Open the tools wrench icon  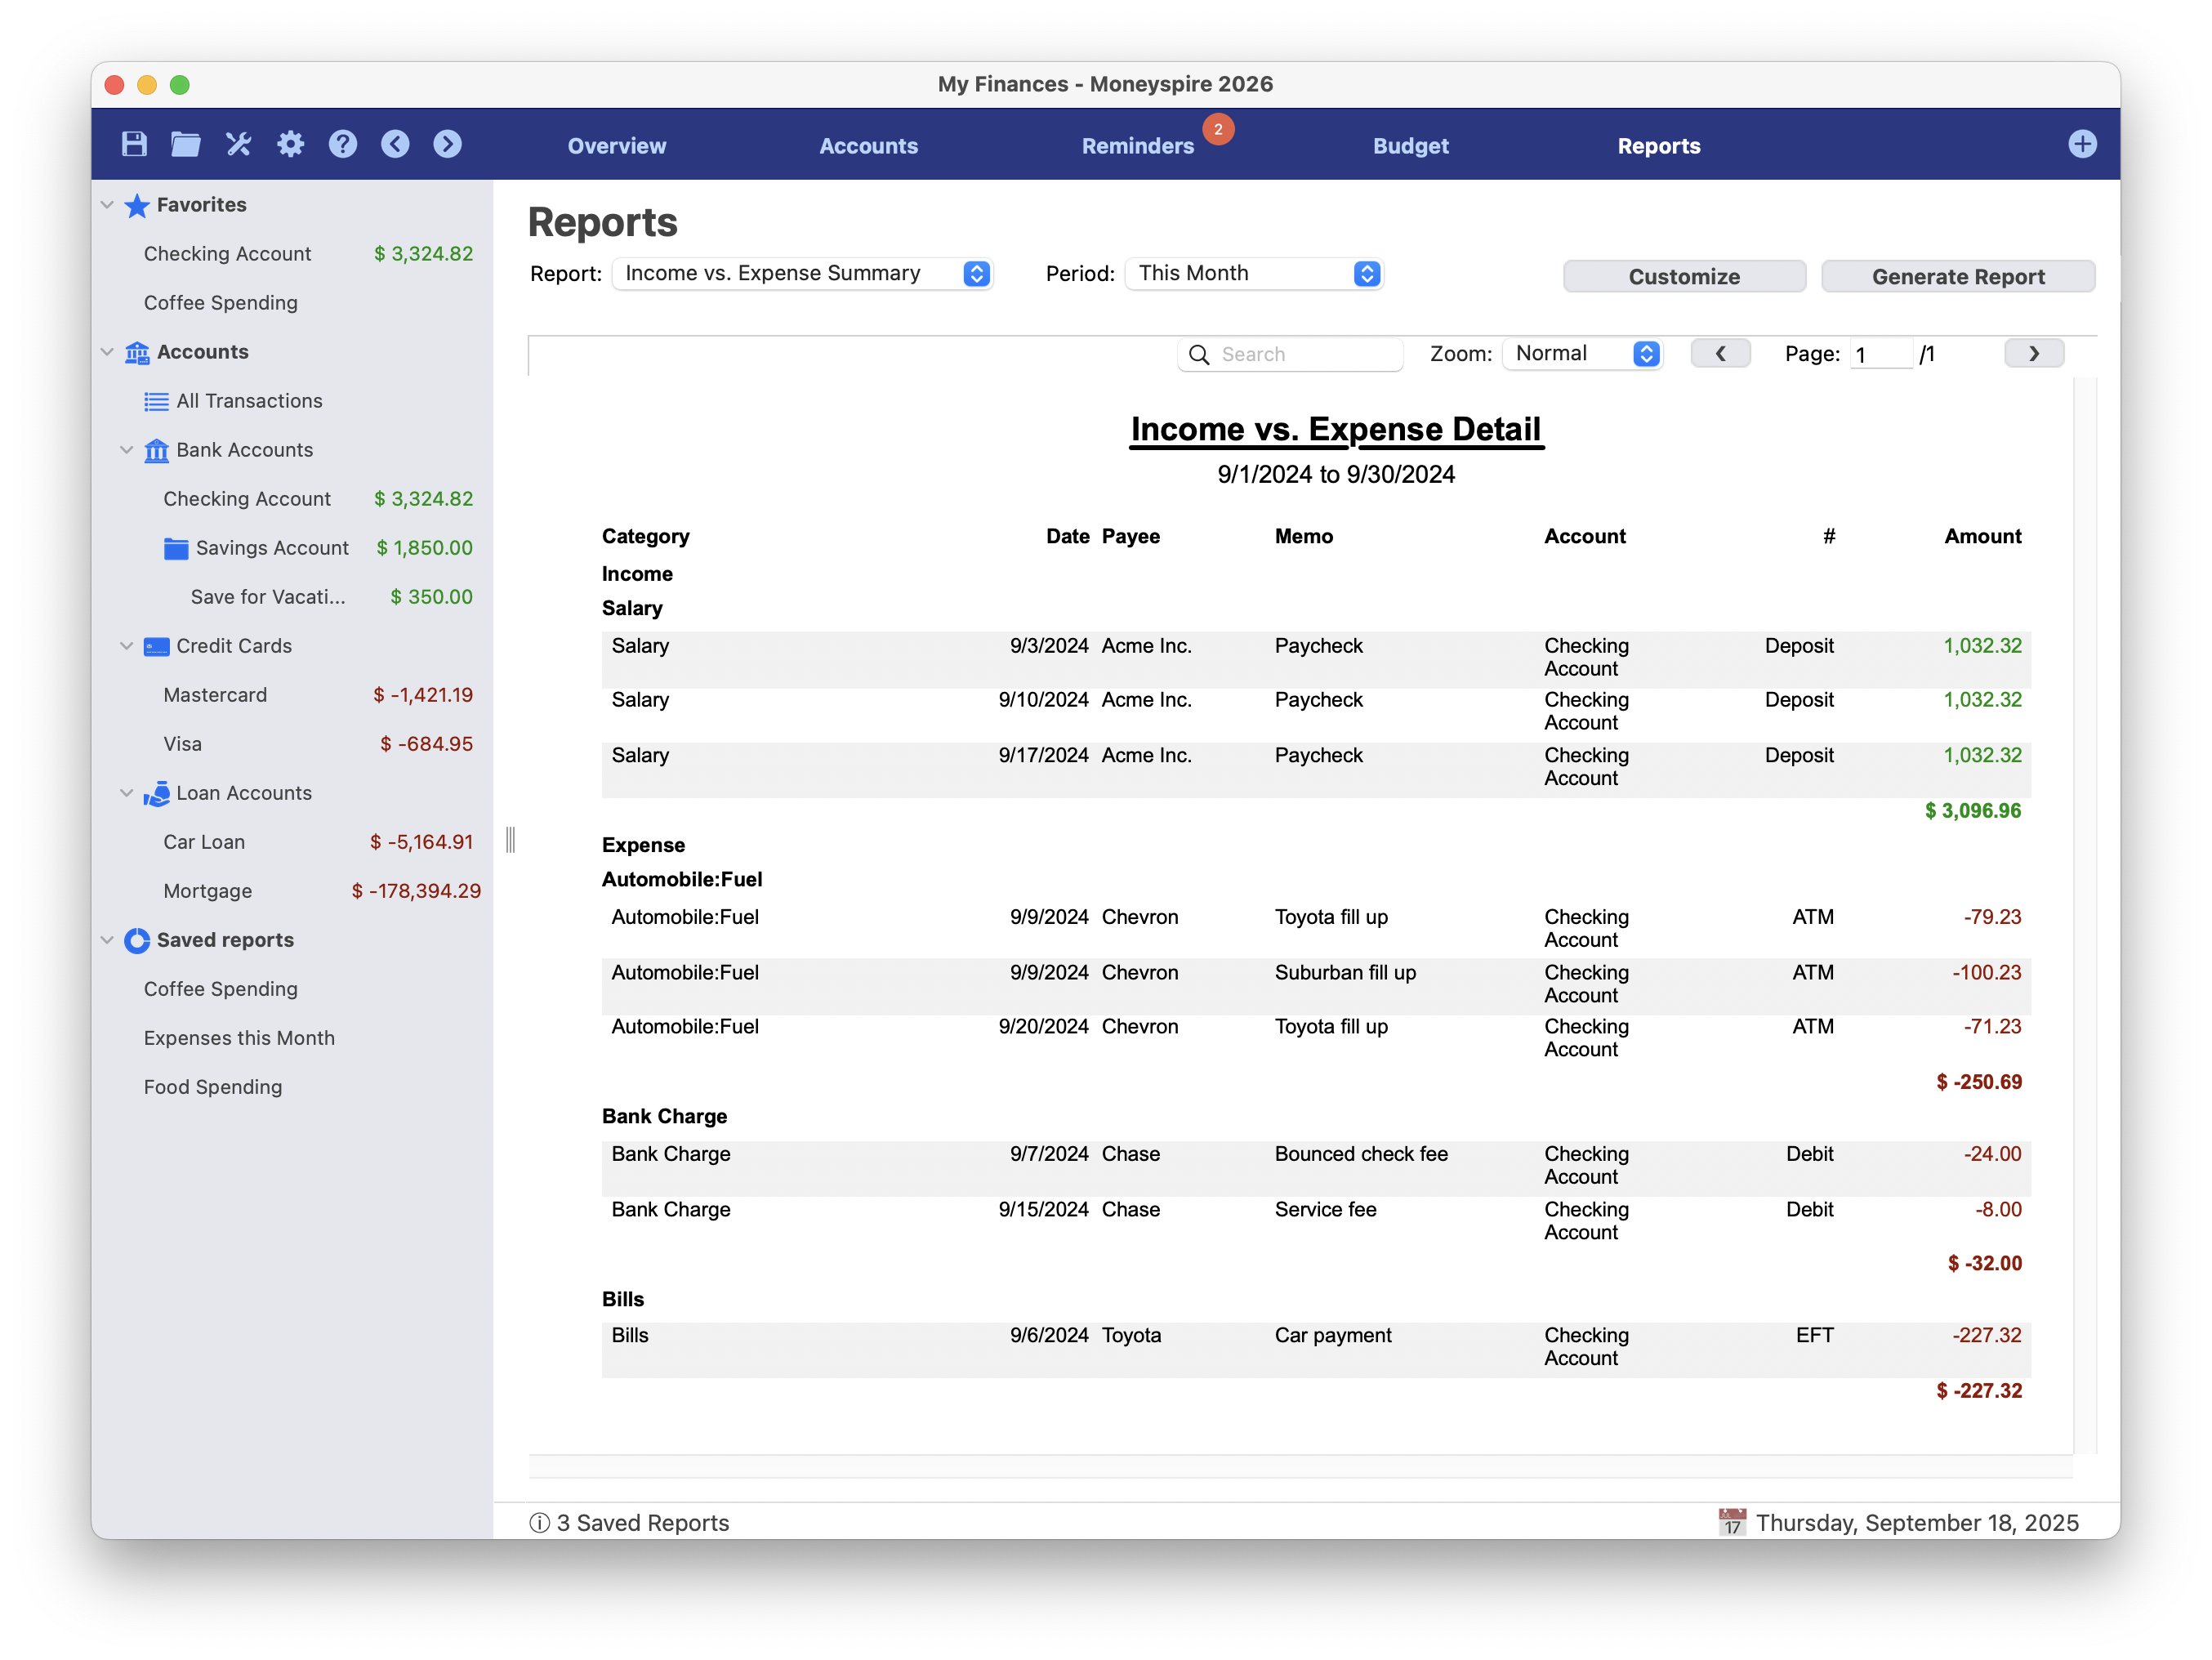[x=238, y=144]
